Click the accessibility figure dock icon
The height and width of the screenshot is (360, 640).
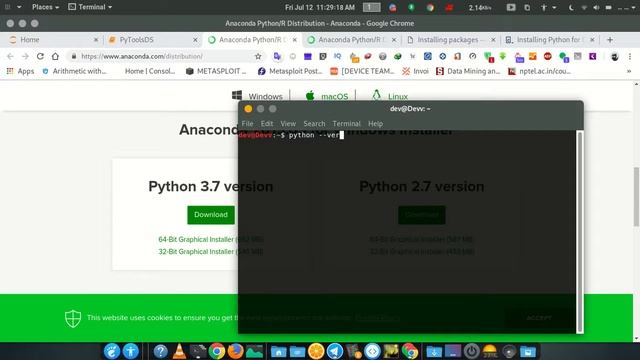pyautogui.click(x=131, y=351)
